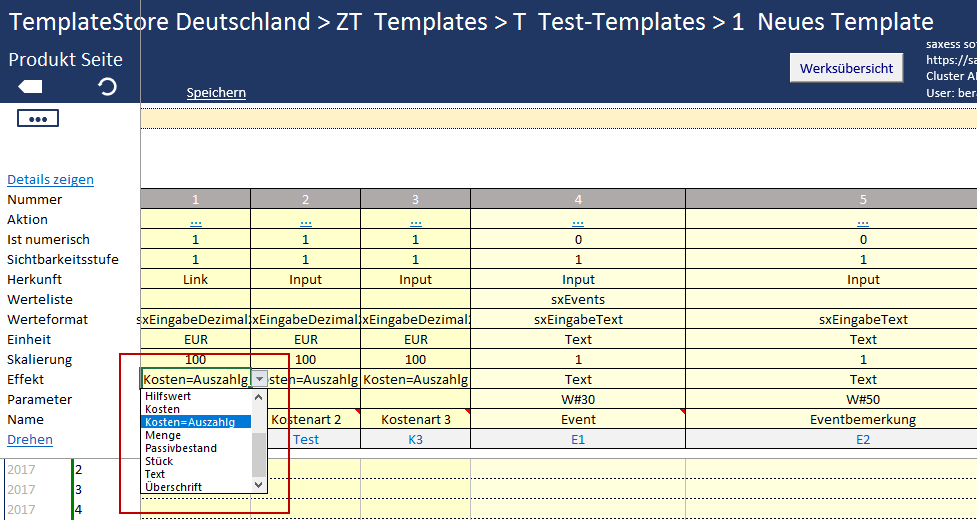Select 'Hilfswert' from the dropdown list

pos(168,397)
